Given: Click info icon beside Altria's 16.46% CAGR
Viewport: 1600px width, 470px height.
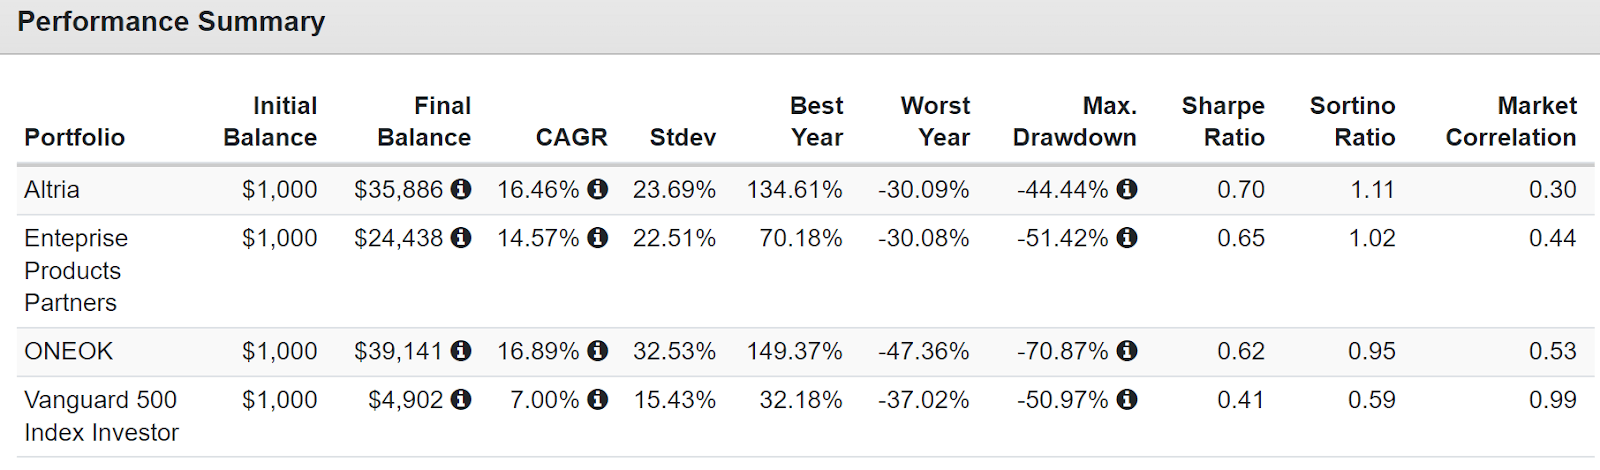Looking at the screenshot, I should pyautogui.click(x=598, y=189).
